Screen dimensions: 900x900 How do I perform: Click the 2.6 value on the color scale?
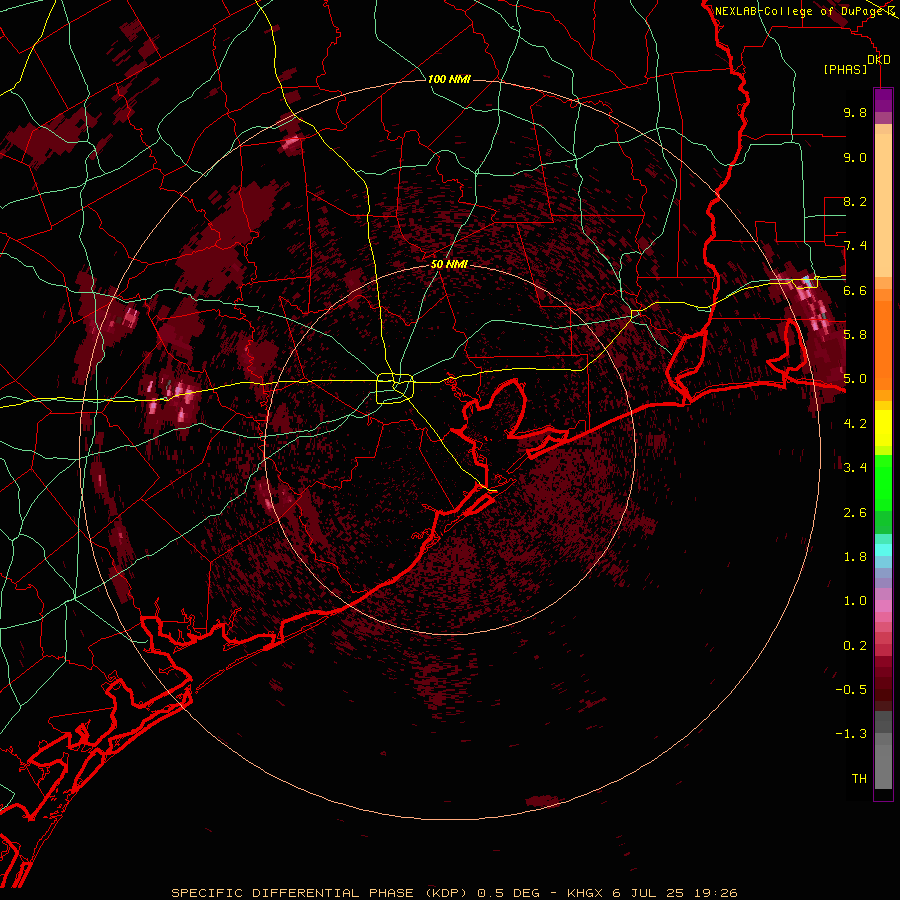click(855, 513)
